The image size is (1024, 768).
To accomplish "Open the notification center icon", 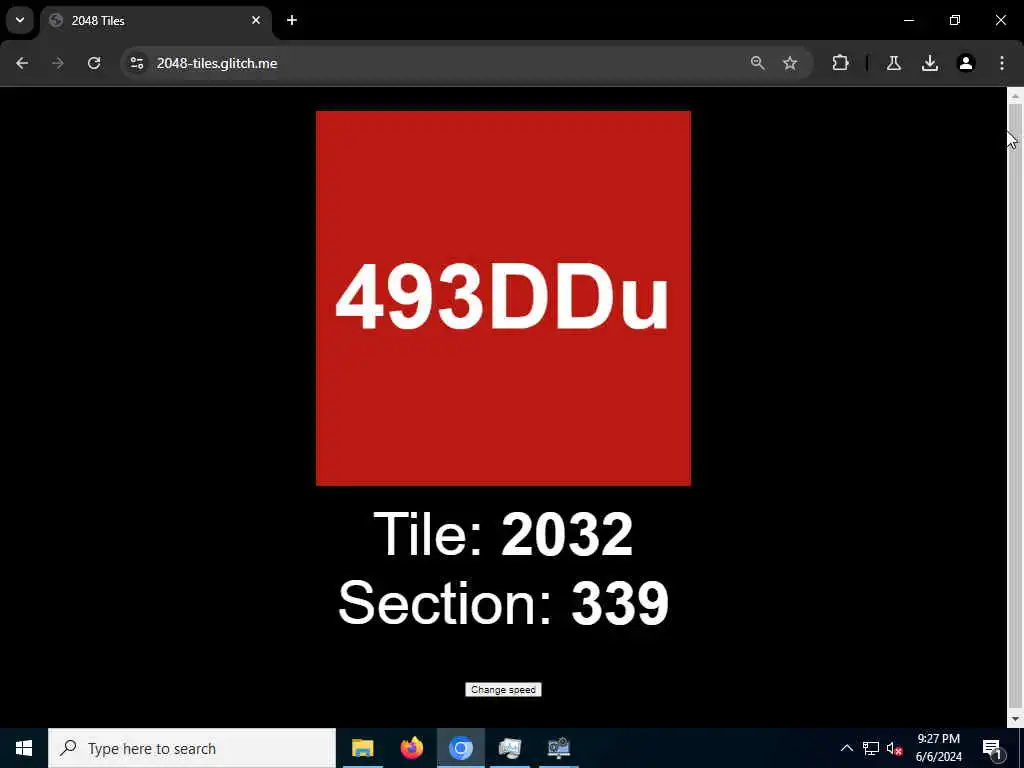I will click(x=992, y=748).
